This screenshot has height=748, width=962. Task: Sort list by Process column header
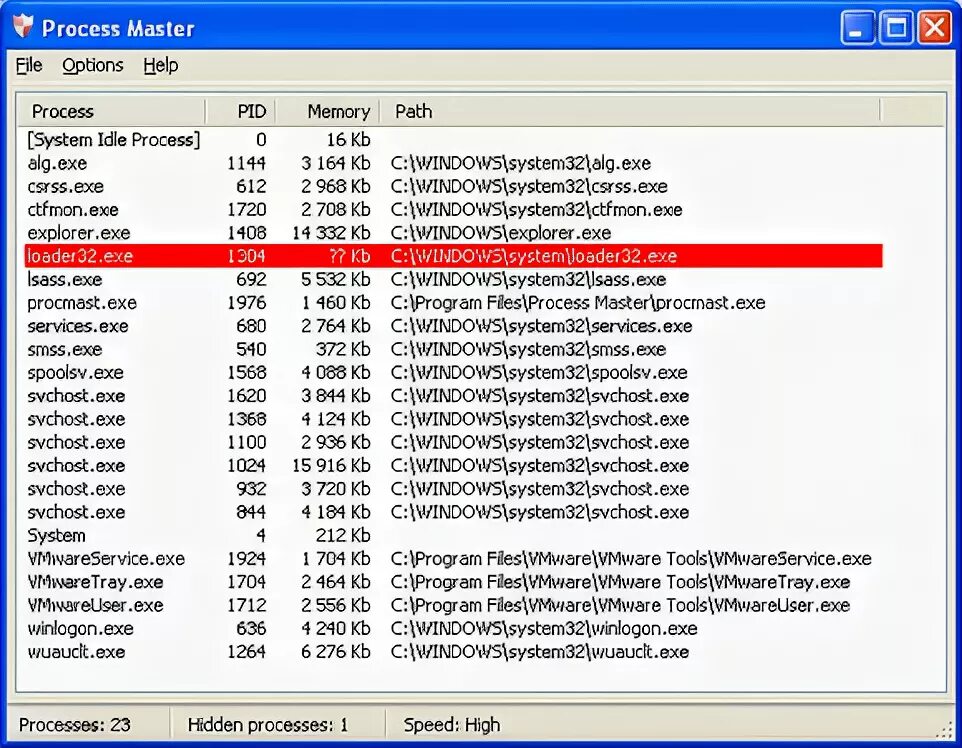111,111
